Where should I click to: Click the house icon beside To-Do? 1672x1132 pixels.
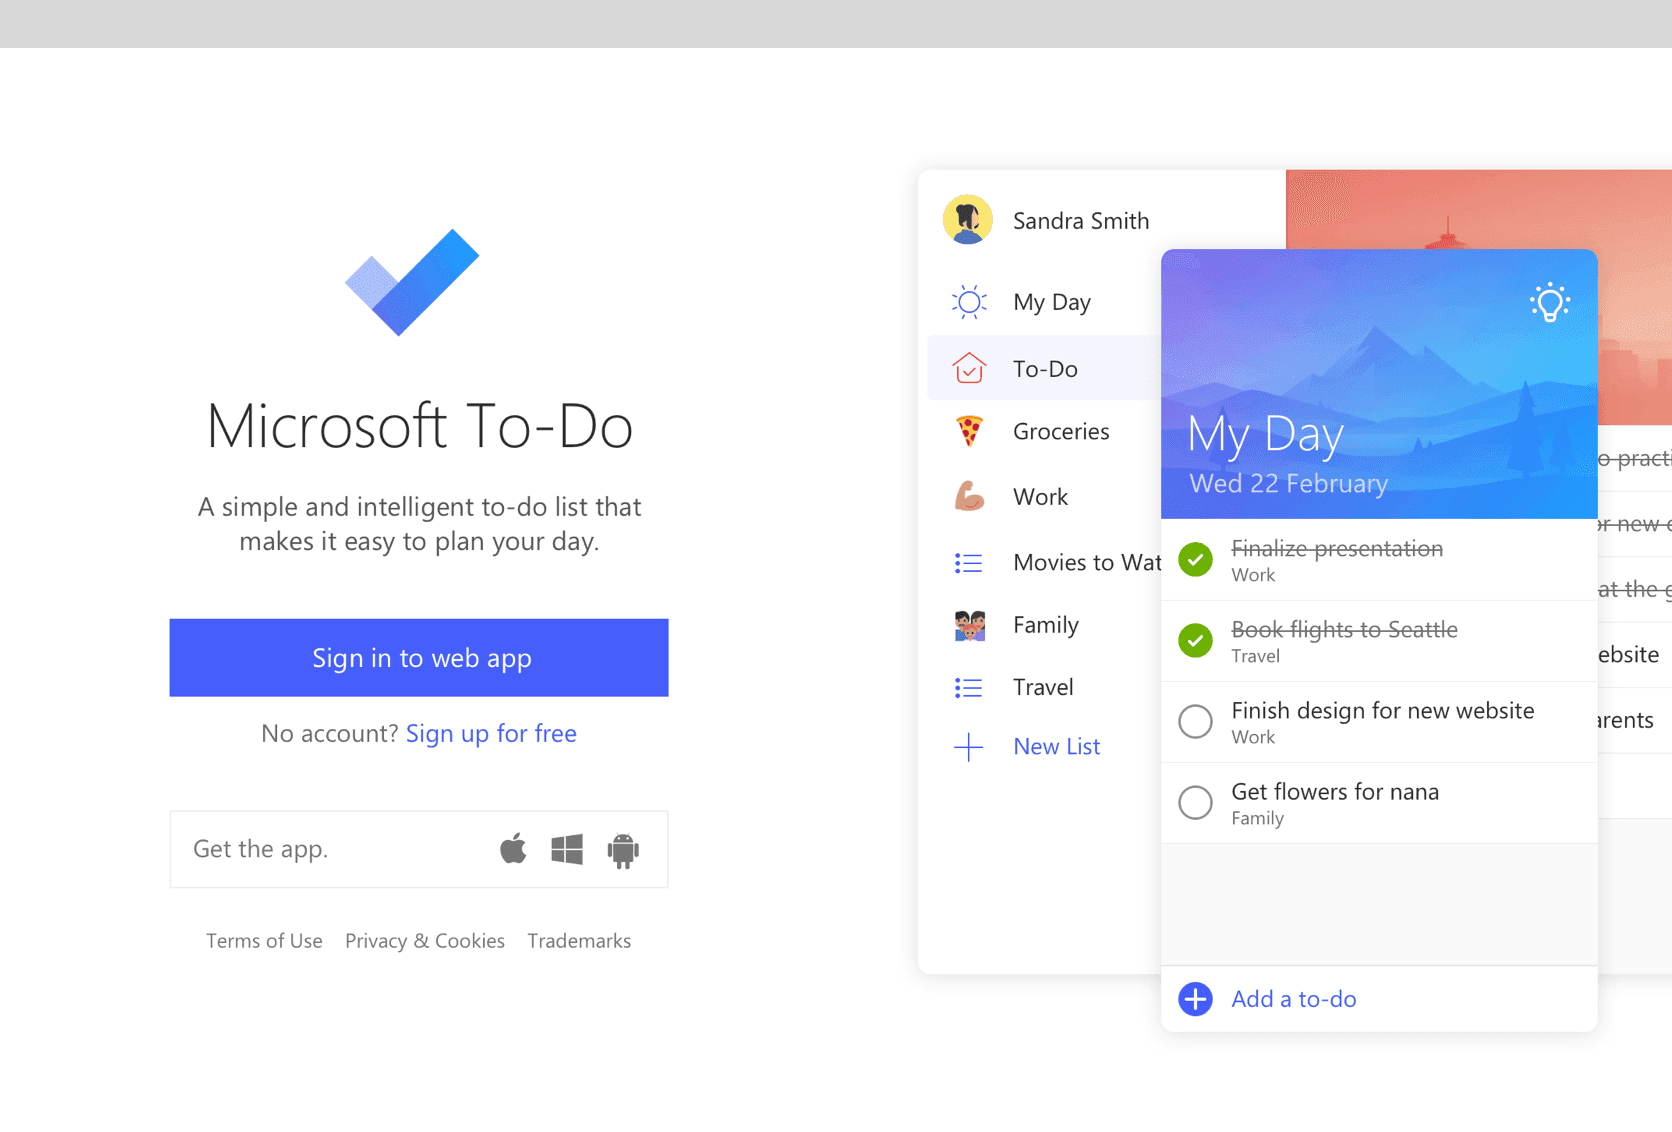point(969,368)
